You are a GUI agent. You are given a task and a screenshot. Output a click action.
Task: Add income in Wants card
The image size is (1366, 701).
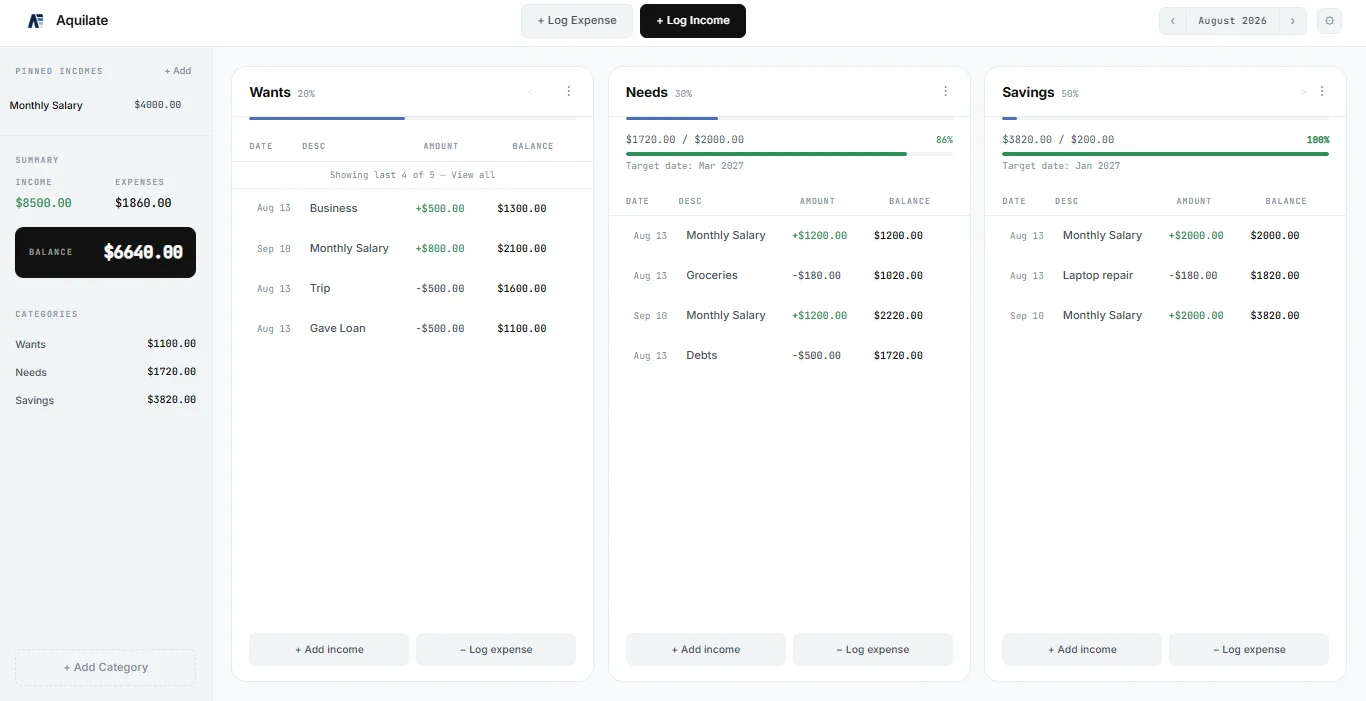(329, 649)
